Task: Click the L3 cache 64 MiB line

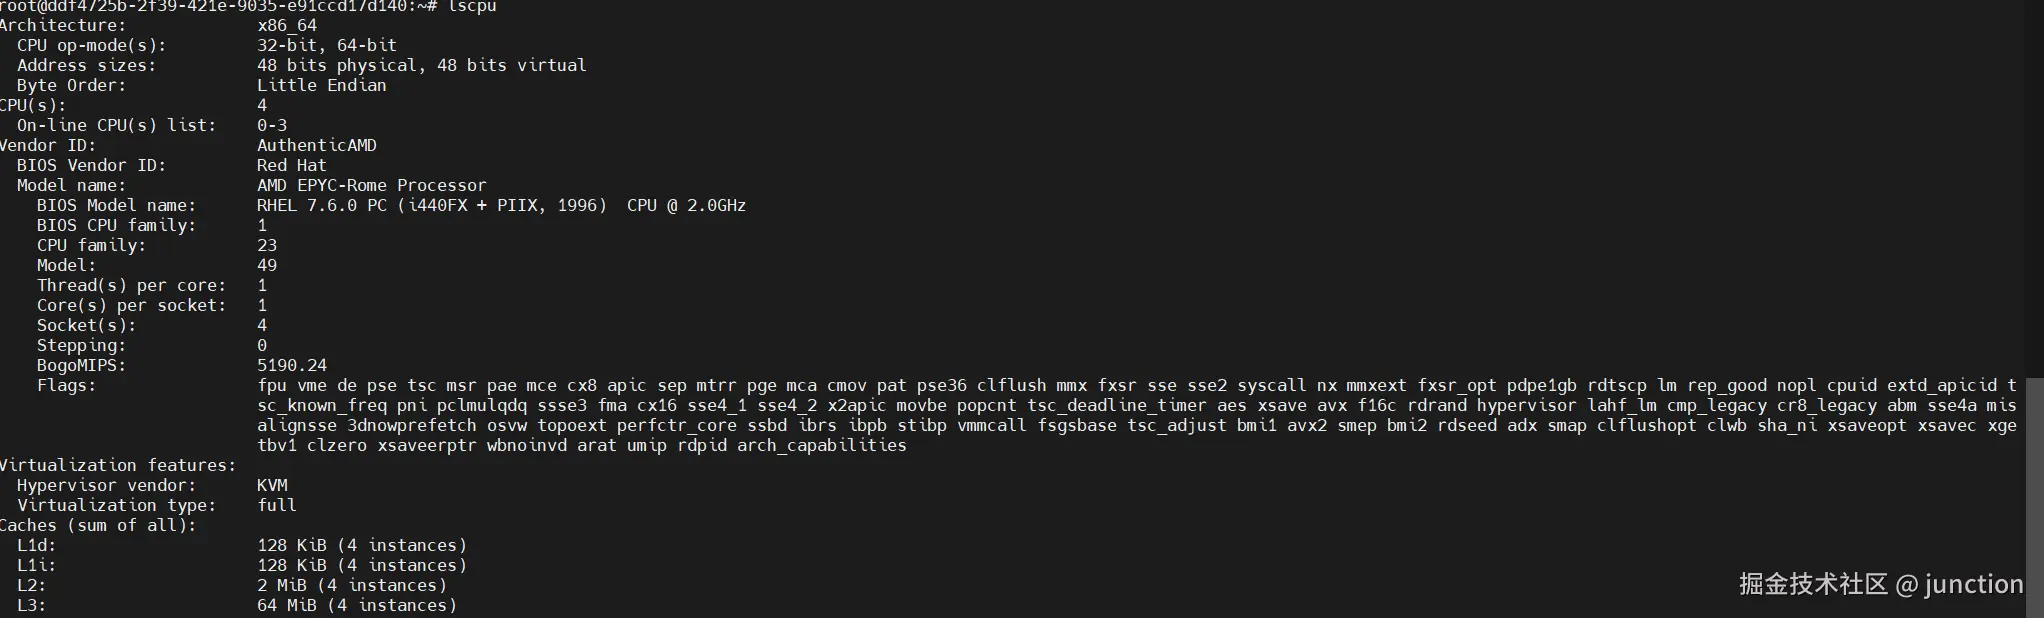Action: (357, 605)
